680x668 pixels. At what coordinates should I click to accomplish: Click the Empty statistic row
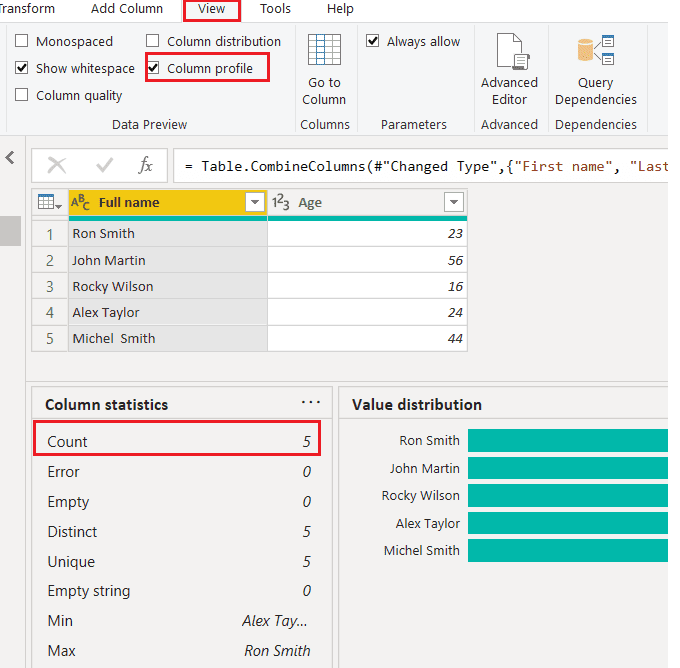pos(179,501)
